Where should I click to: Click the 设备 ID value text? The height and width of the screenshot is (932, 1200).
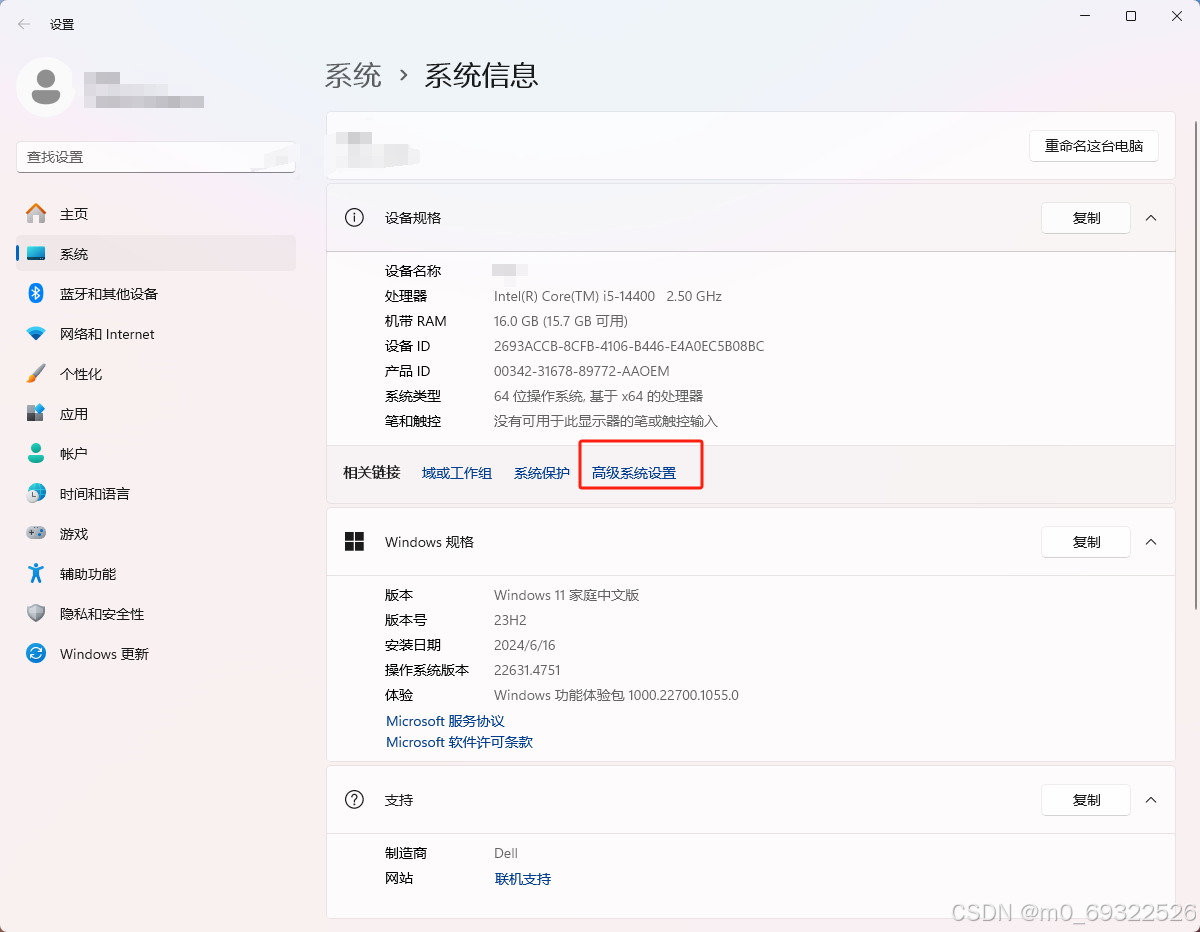click(629, 346)
